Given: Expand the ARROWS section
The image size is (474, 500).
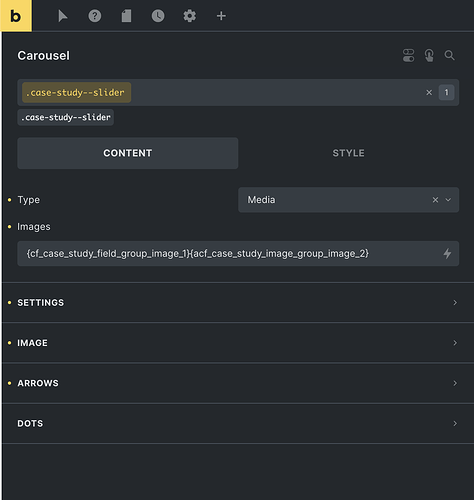Looking at the screenshot, I should (x=238, y=383).
